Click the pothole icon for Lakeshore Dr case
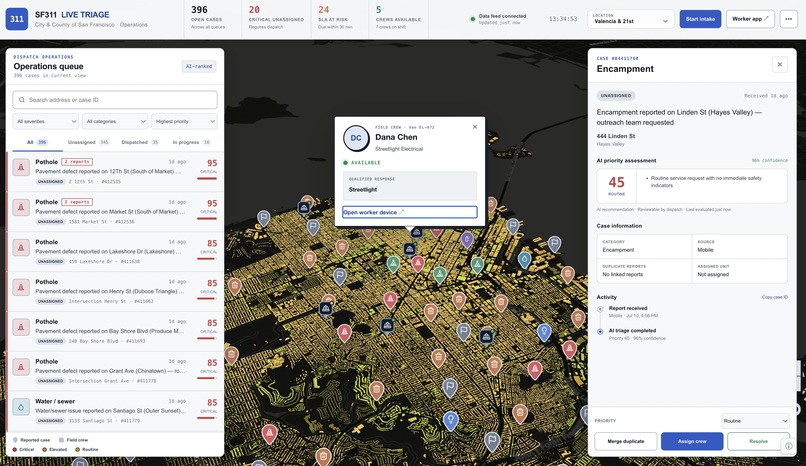The height and width of the screenshot is (466, 806). tap(21, 247)
